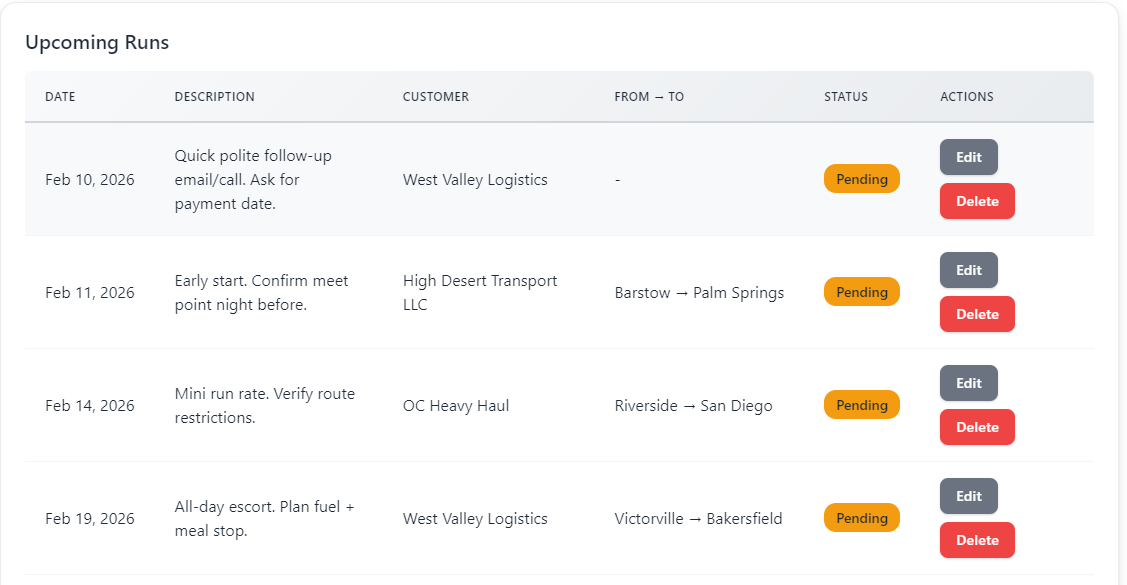Delete the Feb 10 follow-up run
Viewport: 1127px width, 585px height.
click(x=977, y=201)
